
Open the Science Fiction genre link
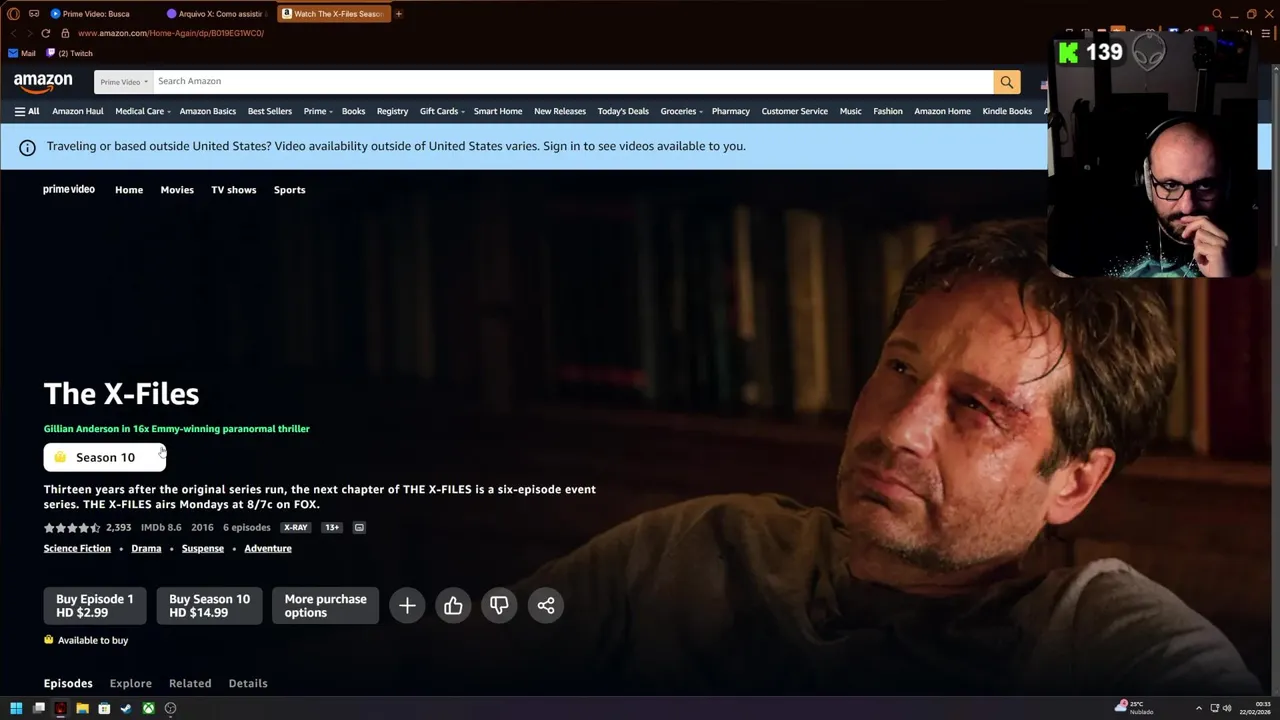click(x=77, y=548)
